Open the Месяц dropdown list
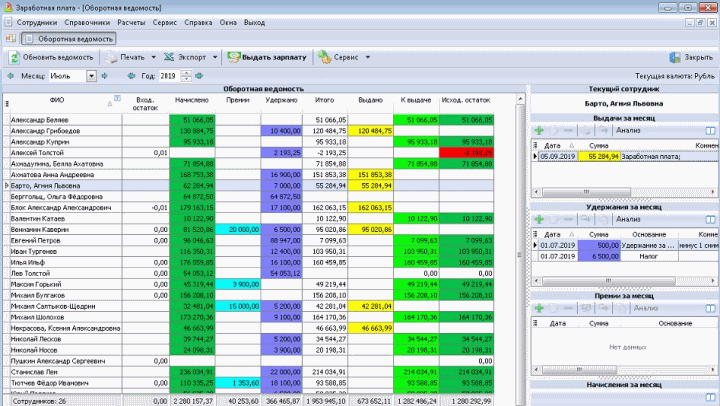The height and width of the screenshot is (406, 720). [91, 76]
